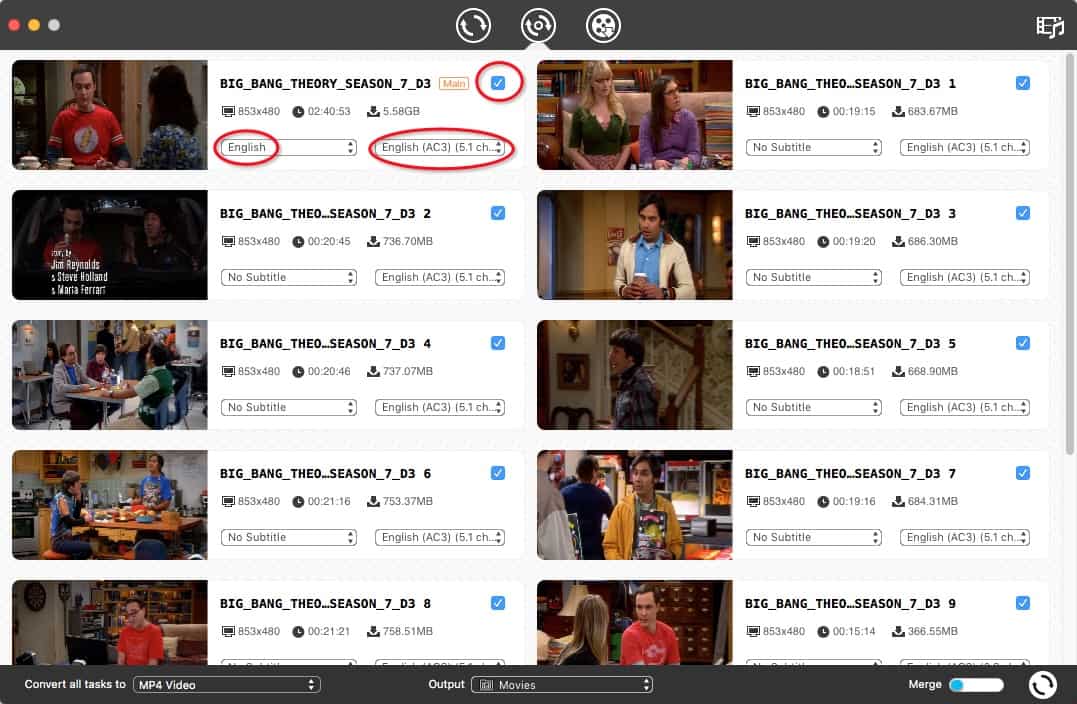Click the 00:19:16 duration value
The height and width of the screenshot is (704, 1077).
tap(854, 501)
